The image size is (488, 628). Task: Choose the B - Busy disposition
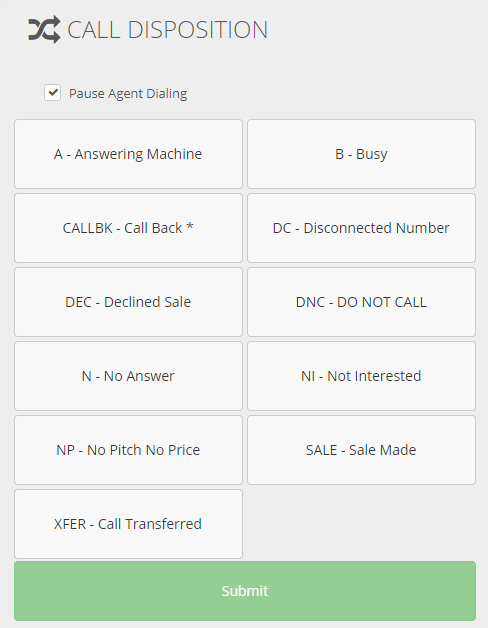pos(361,154)
